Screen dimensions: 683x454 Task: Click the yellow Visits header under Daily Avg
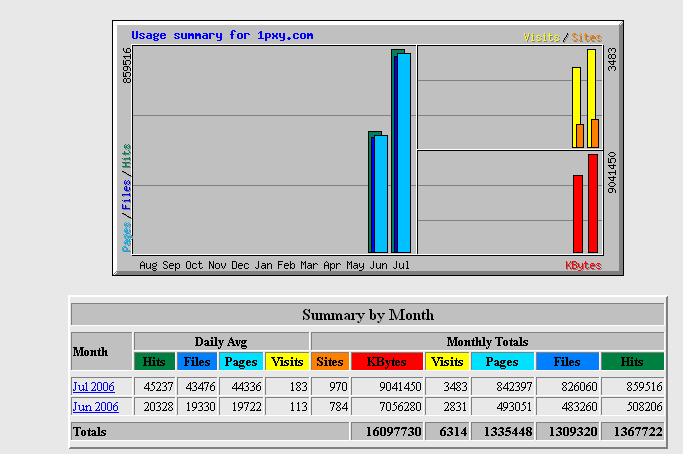click(x=287, y=362)
